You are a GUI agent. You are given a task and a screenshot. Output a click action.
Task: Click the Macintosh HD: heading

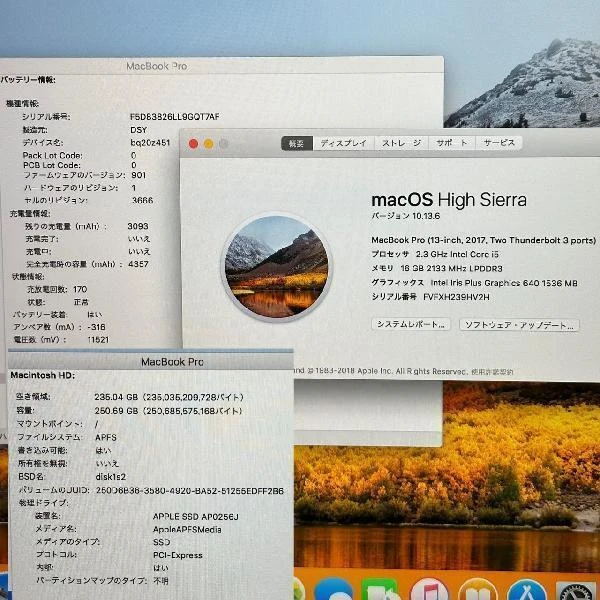(42, 375)
